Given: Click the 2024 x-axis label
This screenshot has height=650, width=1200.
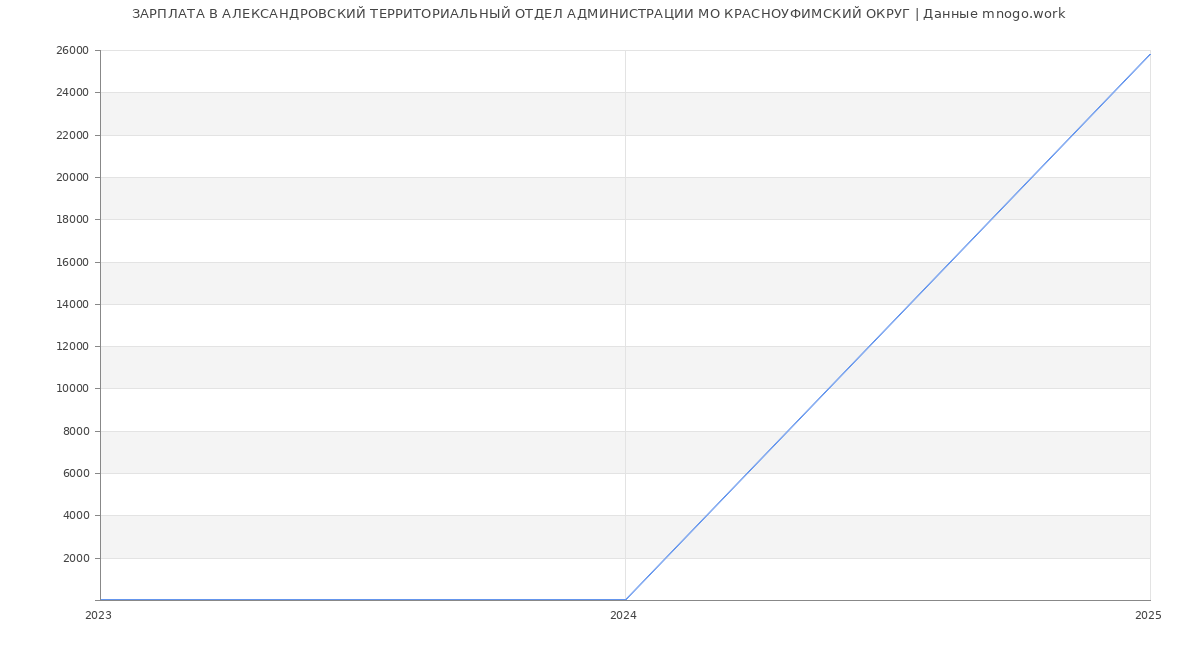Looking at the screenshot, I should [x=623, y=616].
